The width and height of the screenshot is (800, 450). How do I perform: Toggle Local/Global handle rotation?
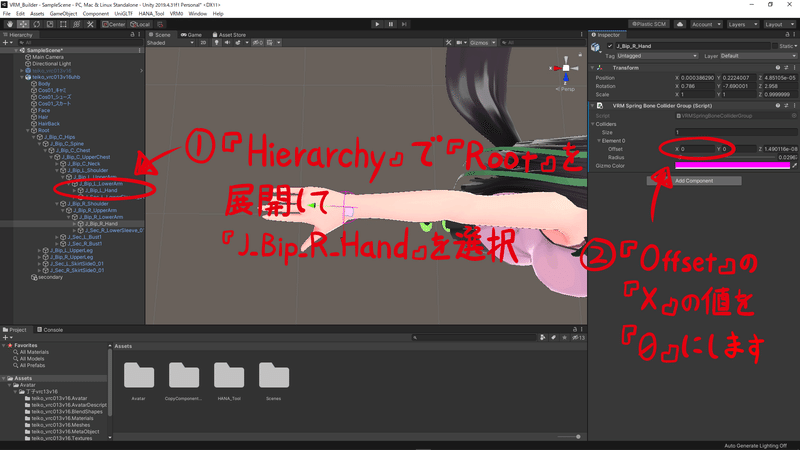coord(140,24)
